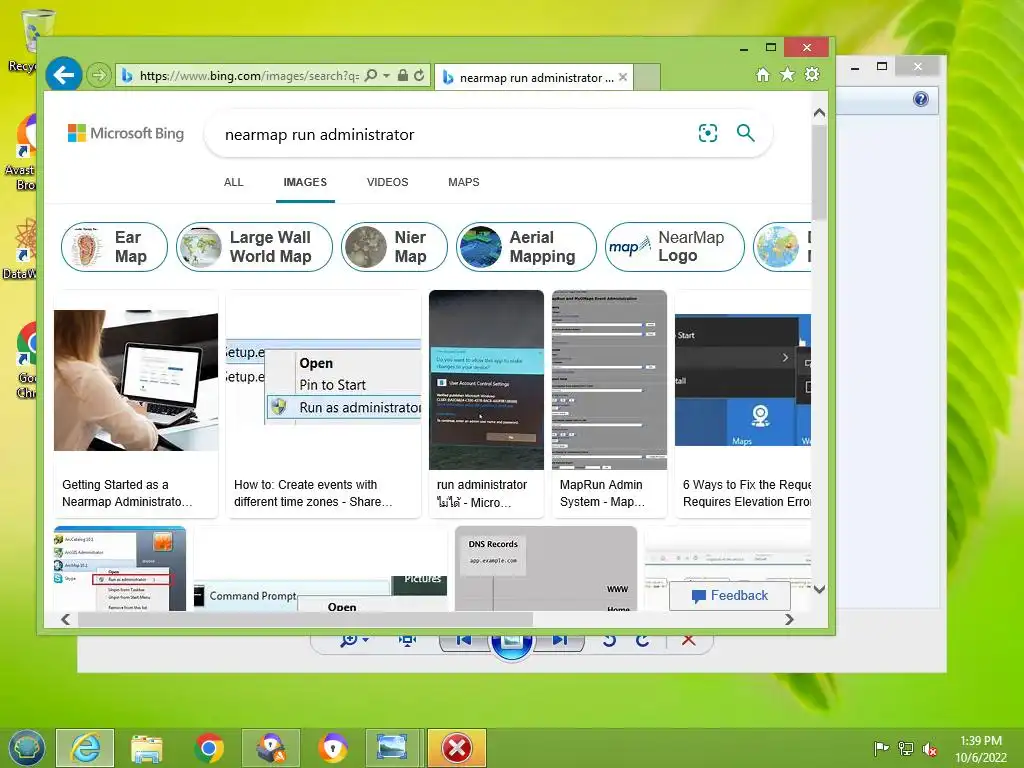Click the muted volume tray icon
Viewport: 1024px width, 768px height.
coord(929,748)
